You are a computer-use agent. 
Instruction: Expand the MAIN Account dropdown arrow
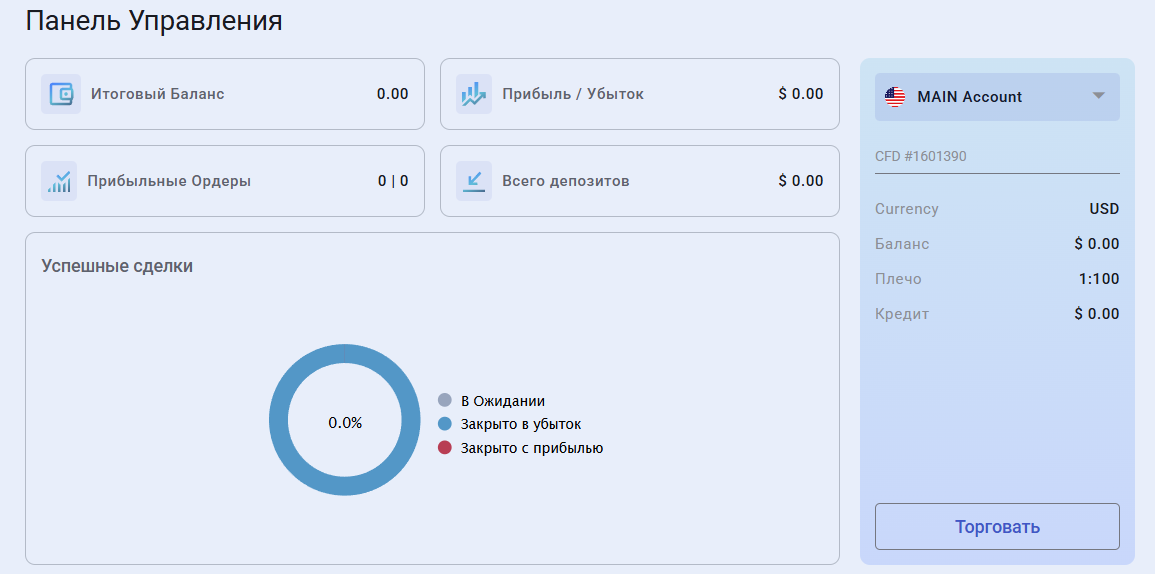coord(1098,96)
